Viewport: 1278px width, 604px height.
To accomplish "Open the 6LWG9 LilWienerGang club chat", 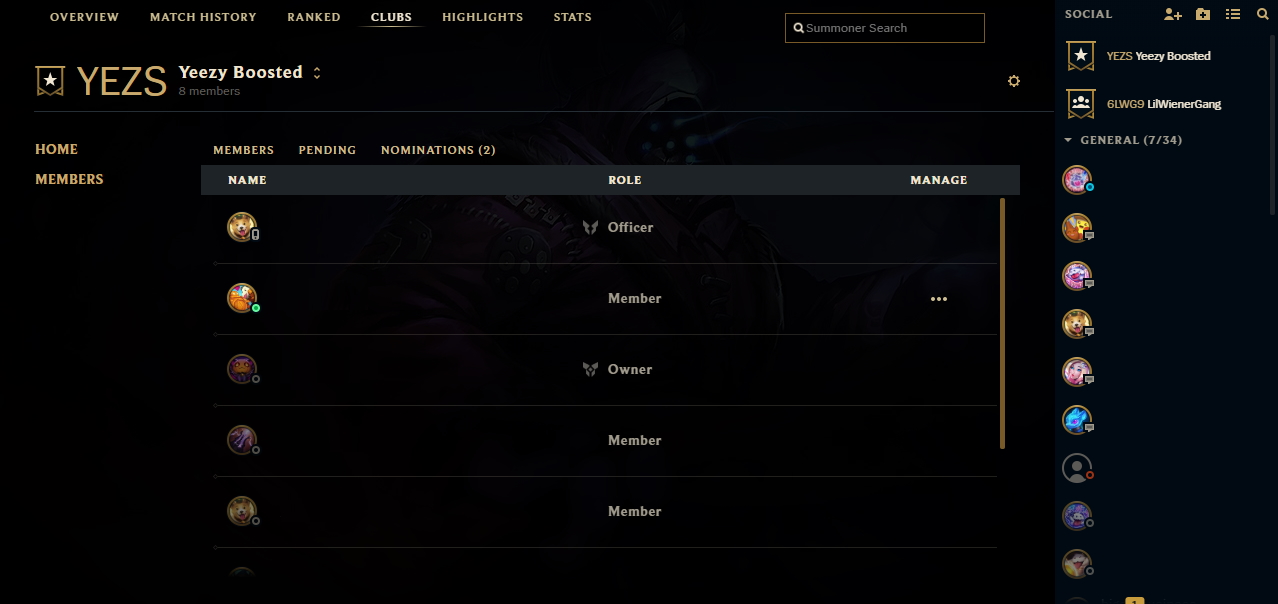I will (x=1163, y=103).
